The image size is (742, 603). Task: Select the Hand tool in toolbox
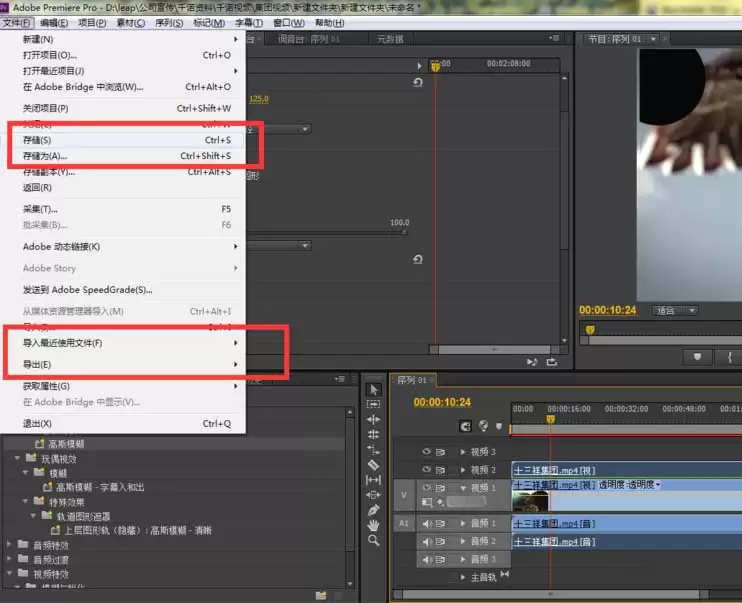point(373,525)
